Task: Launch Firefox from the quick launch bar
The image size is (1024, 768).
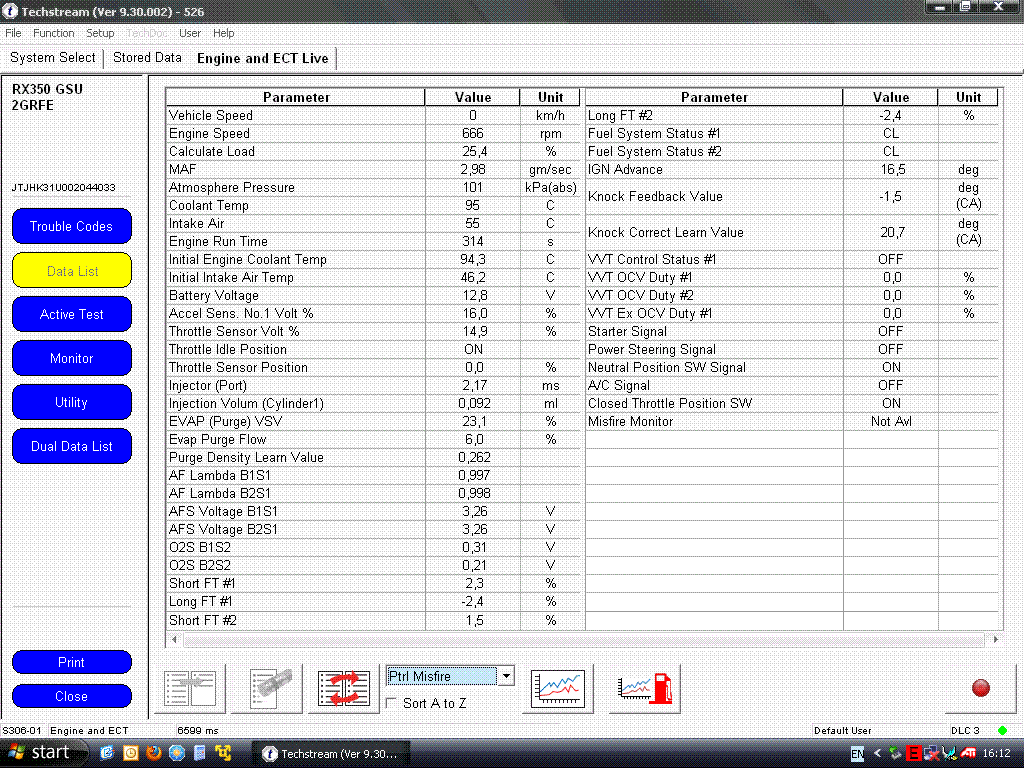Action: coord(153,753)
